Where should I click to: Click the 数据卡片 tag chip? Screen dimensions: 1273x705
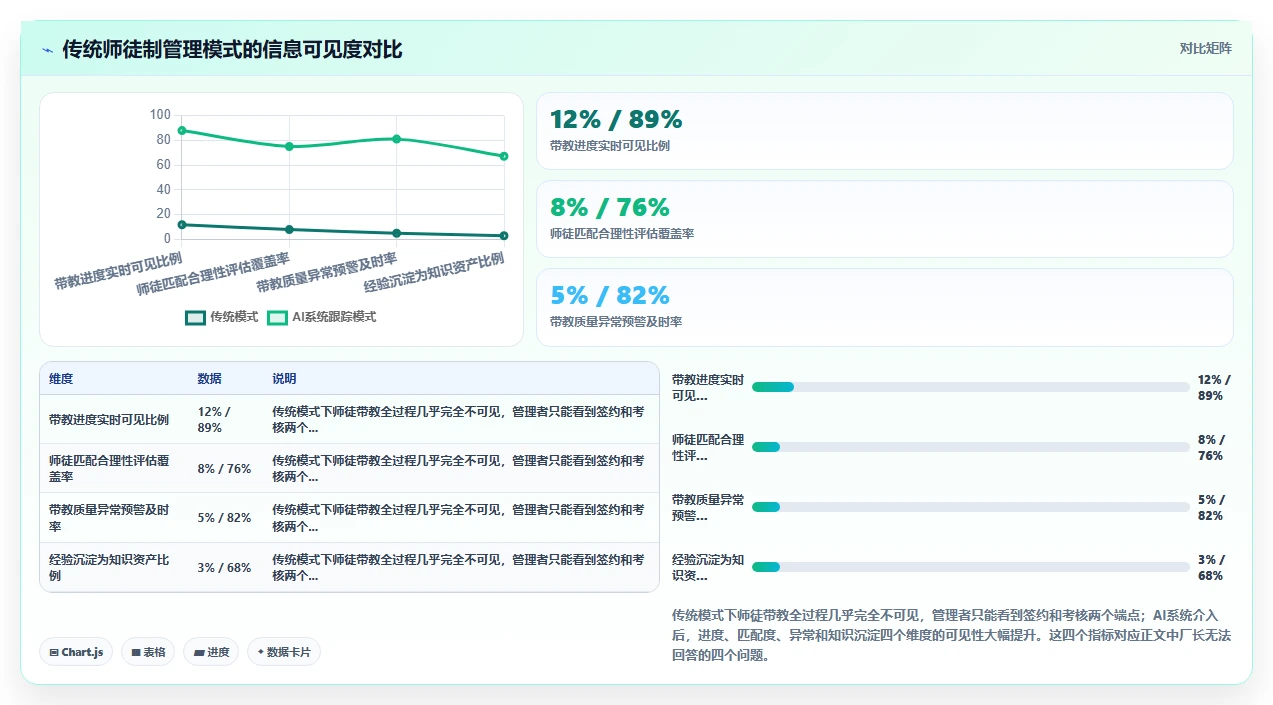pos(284,652)
